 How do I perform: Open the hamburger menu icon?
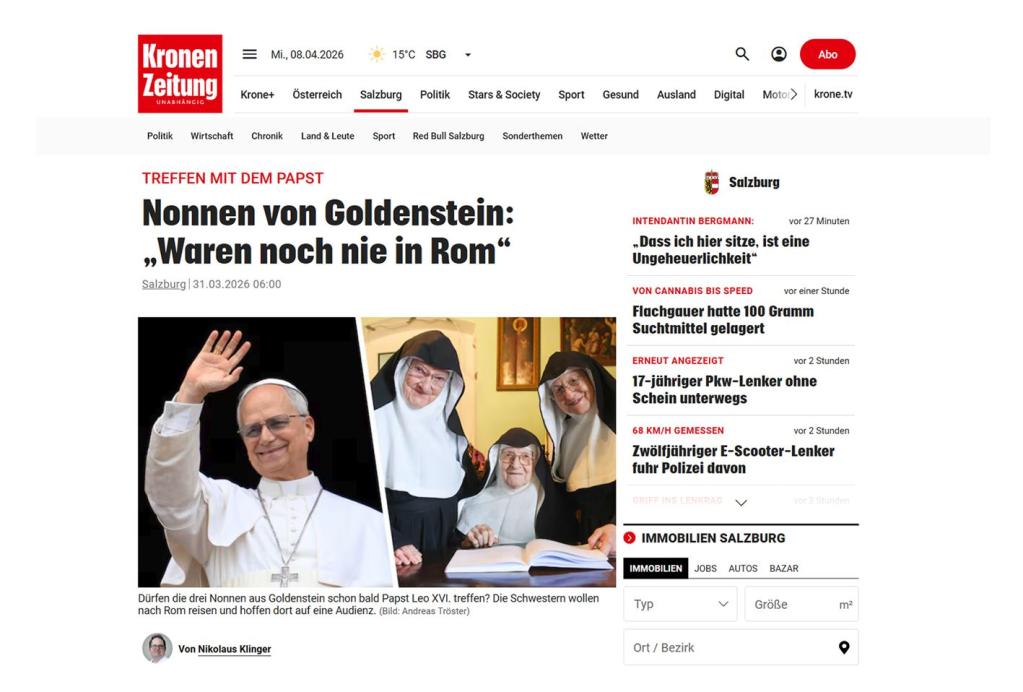pos(249,54)
